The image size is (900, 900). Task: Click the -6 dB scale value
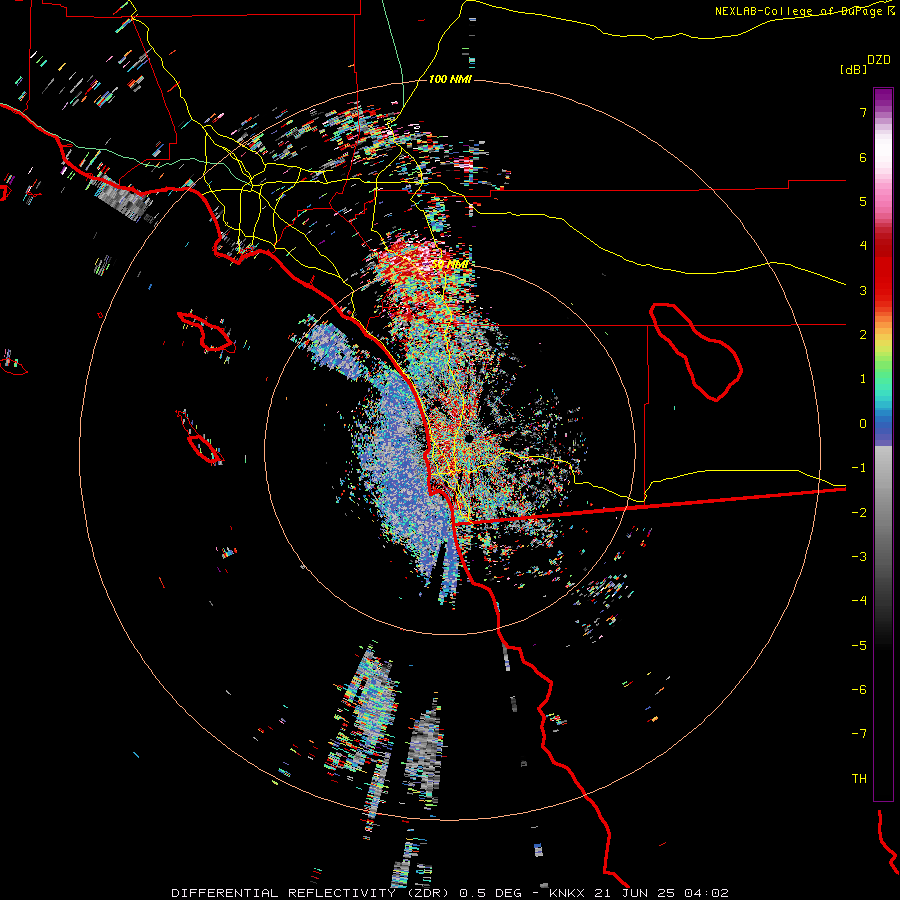tap(859, 689)
